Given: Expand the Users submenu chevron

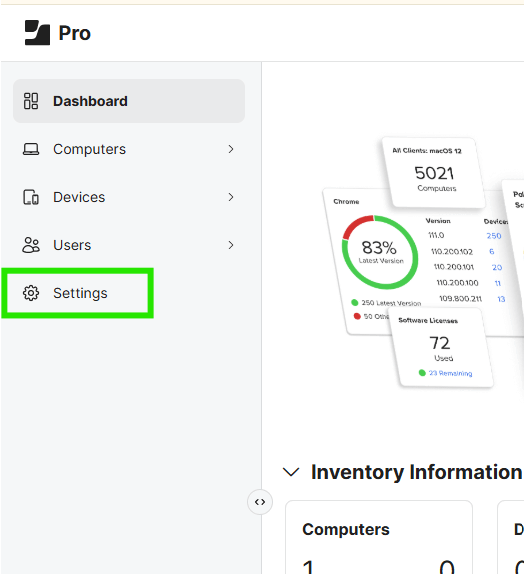Looking at the screenshot, I should [231, 245].
